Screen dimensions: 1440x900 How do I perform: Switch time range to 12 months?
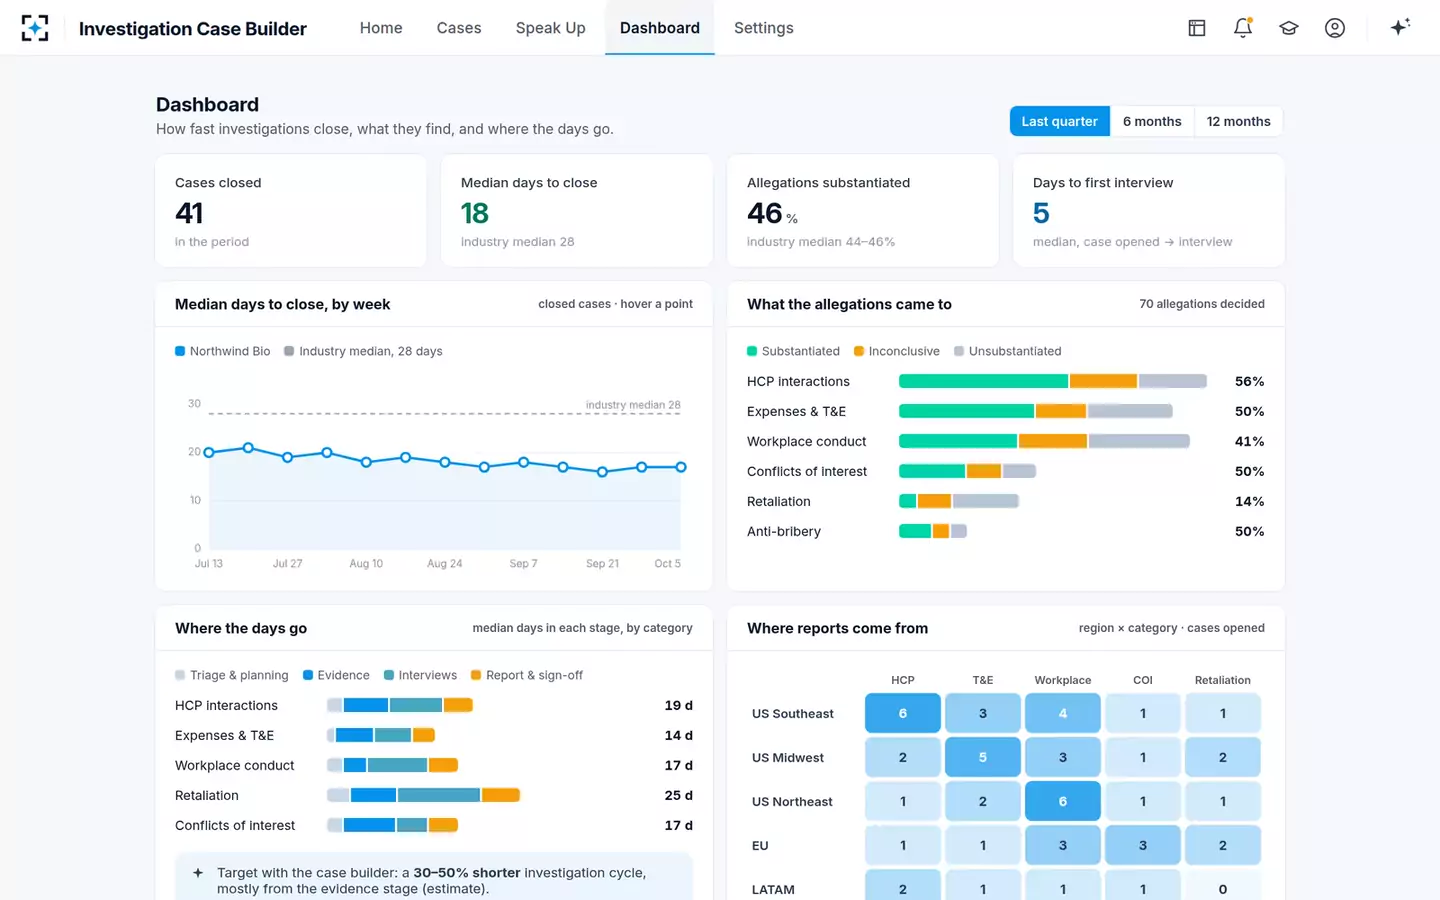click(x=1238, y=121)
